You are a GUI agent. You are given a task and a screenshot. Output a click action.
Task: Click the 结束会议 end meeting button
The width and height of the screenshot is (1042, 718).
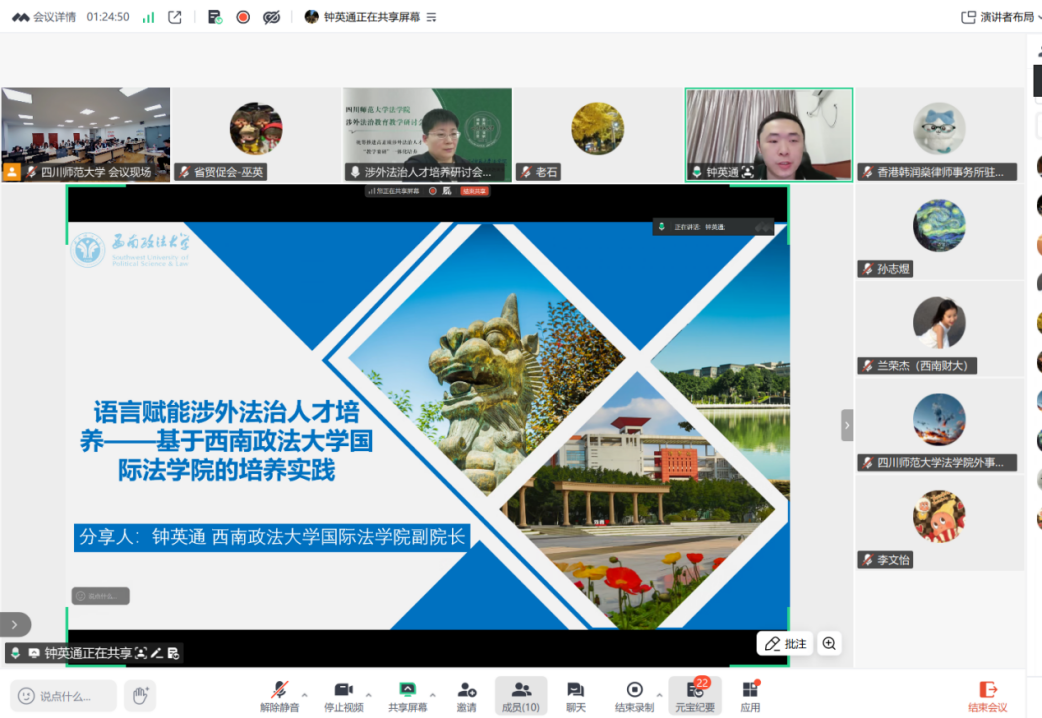point(987,695)
